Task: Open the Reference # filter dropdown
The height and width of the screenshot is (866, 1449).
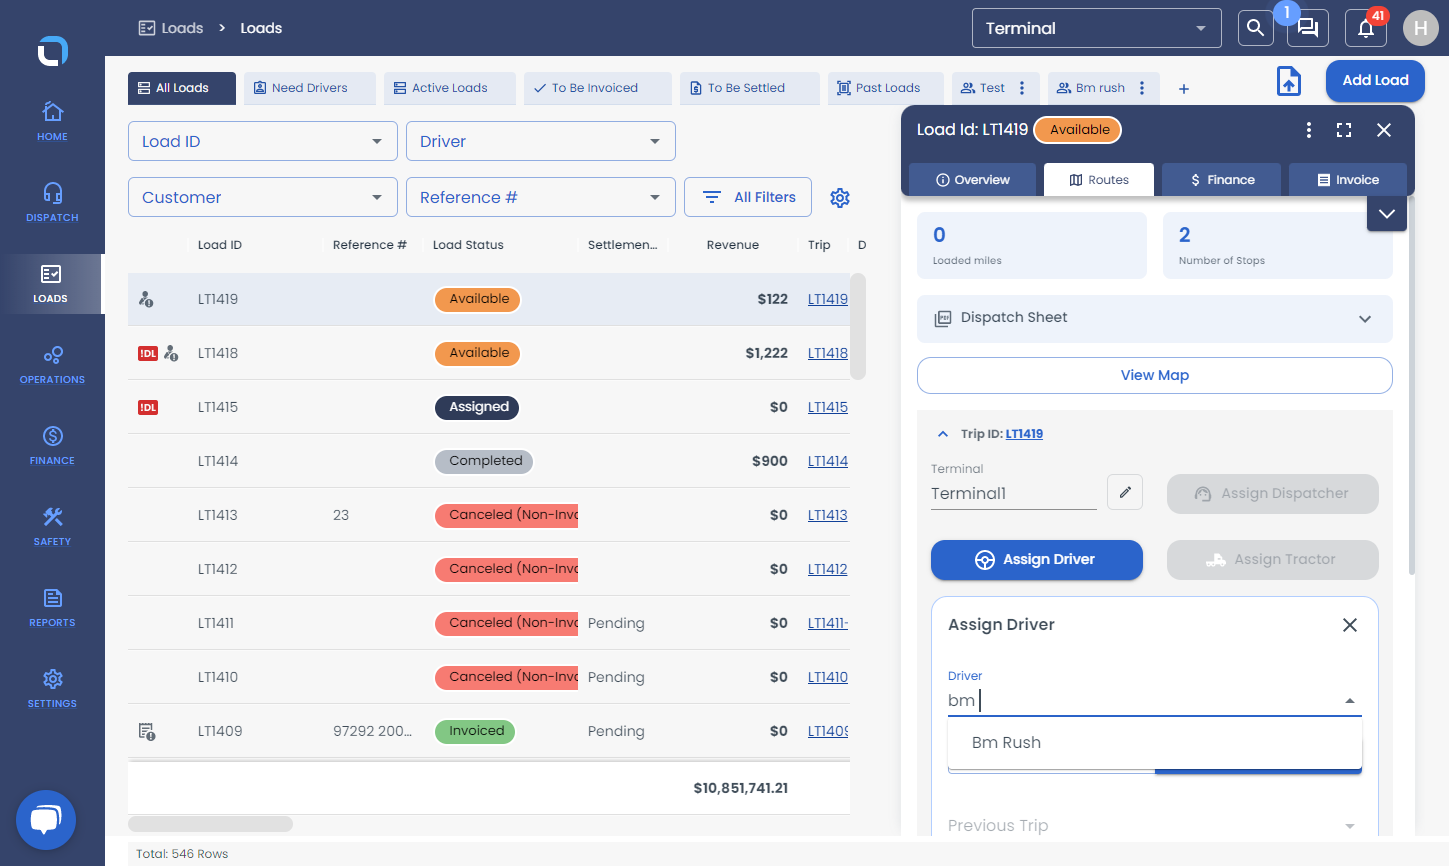Action: click(x=541, y=197)
